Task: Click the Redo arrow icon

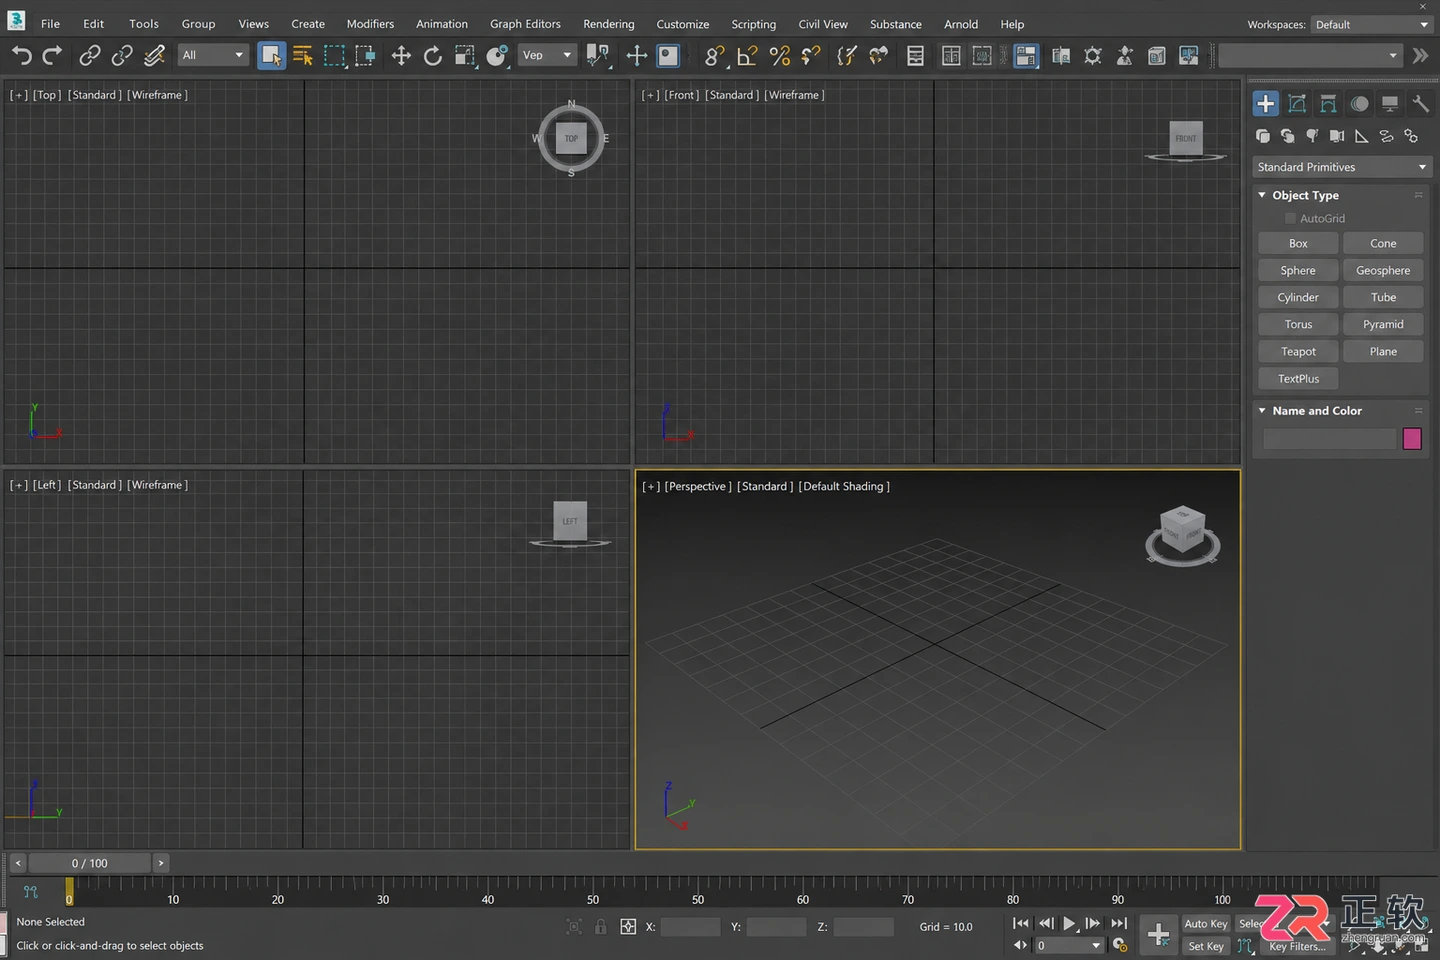Action: pos(53,56)
